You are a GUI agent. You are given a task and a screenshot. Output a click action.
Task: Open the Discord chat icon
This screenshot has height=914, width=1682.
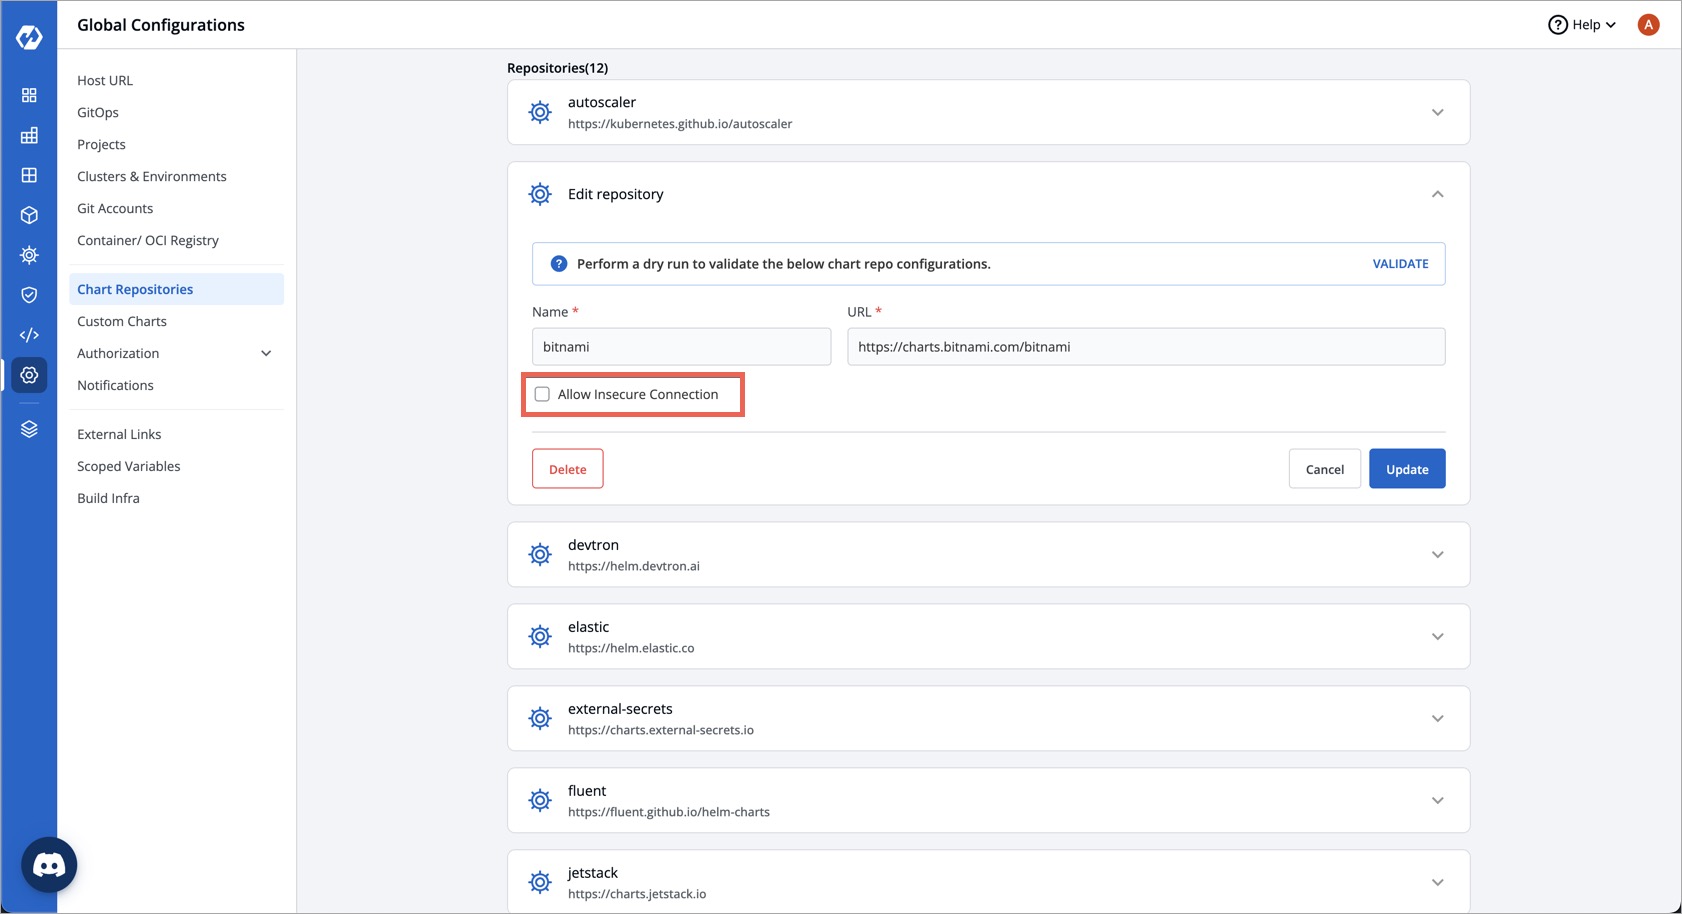pos(49,865)
